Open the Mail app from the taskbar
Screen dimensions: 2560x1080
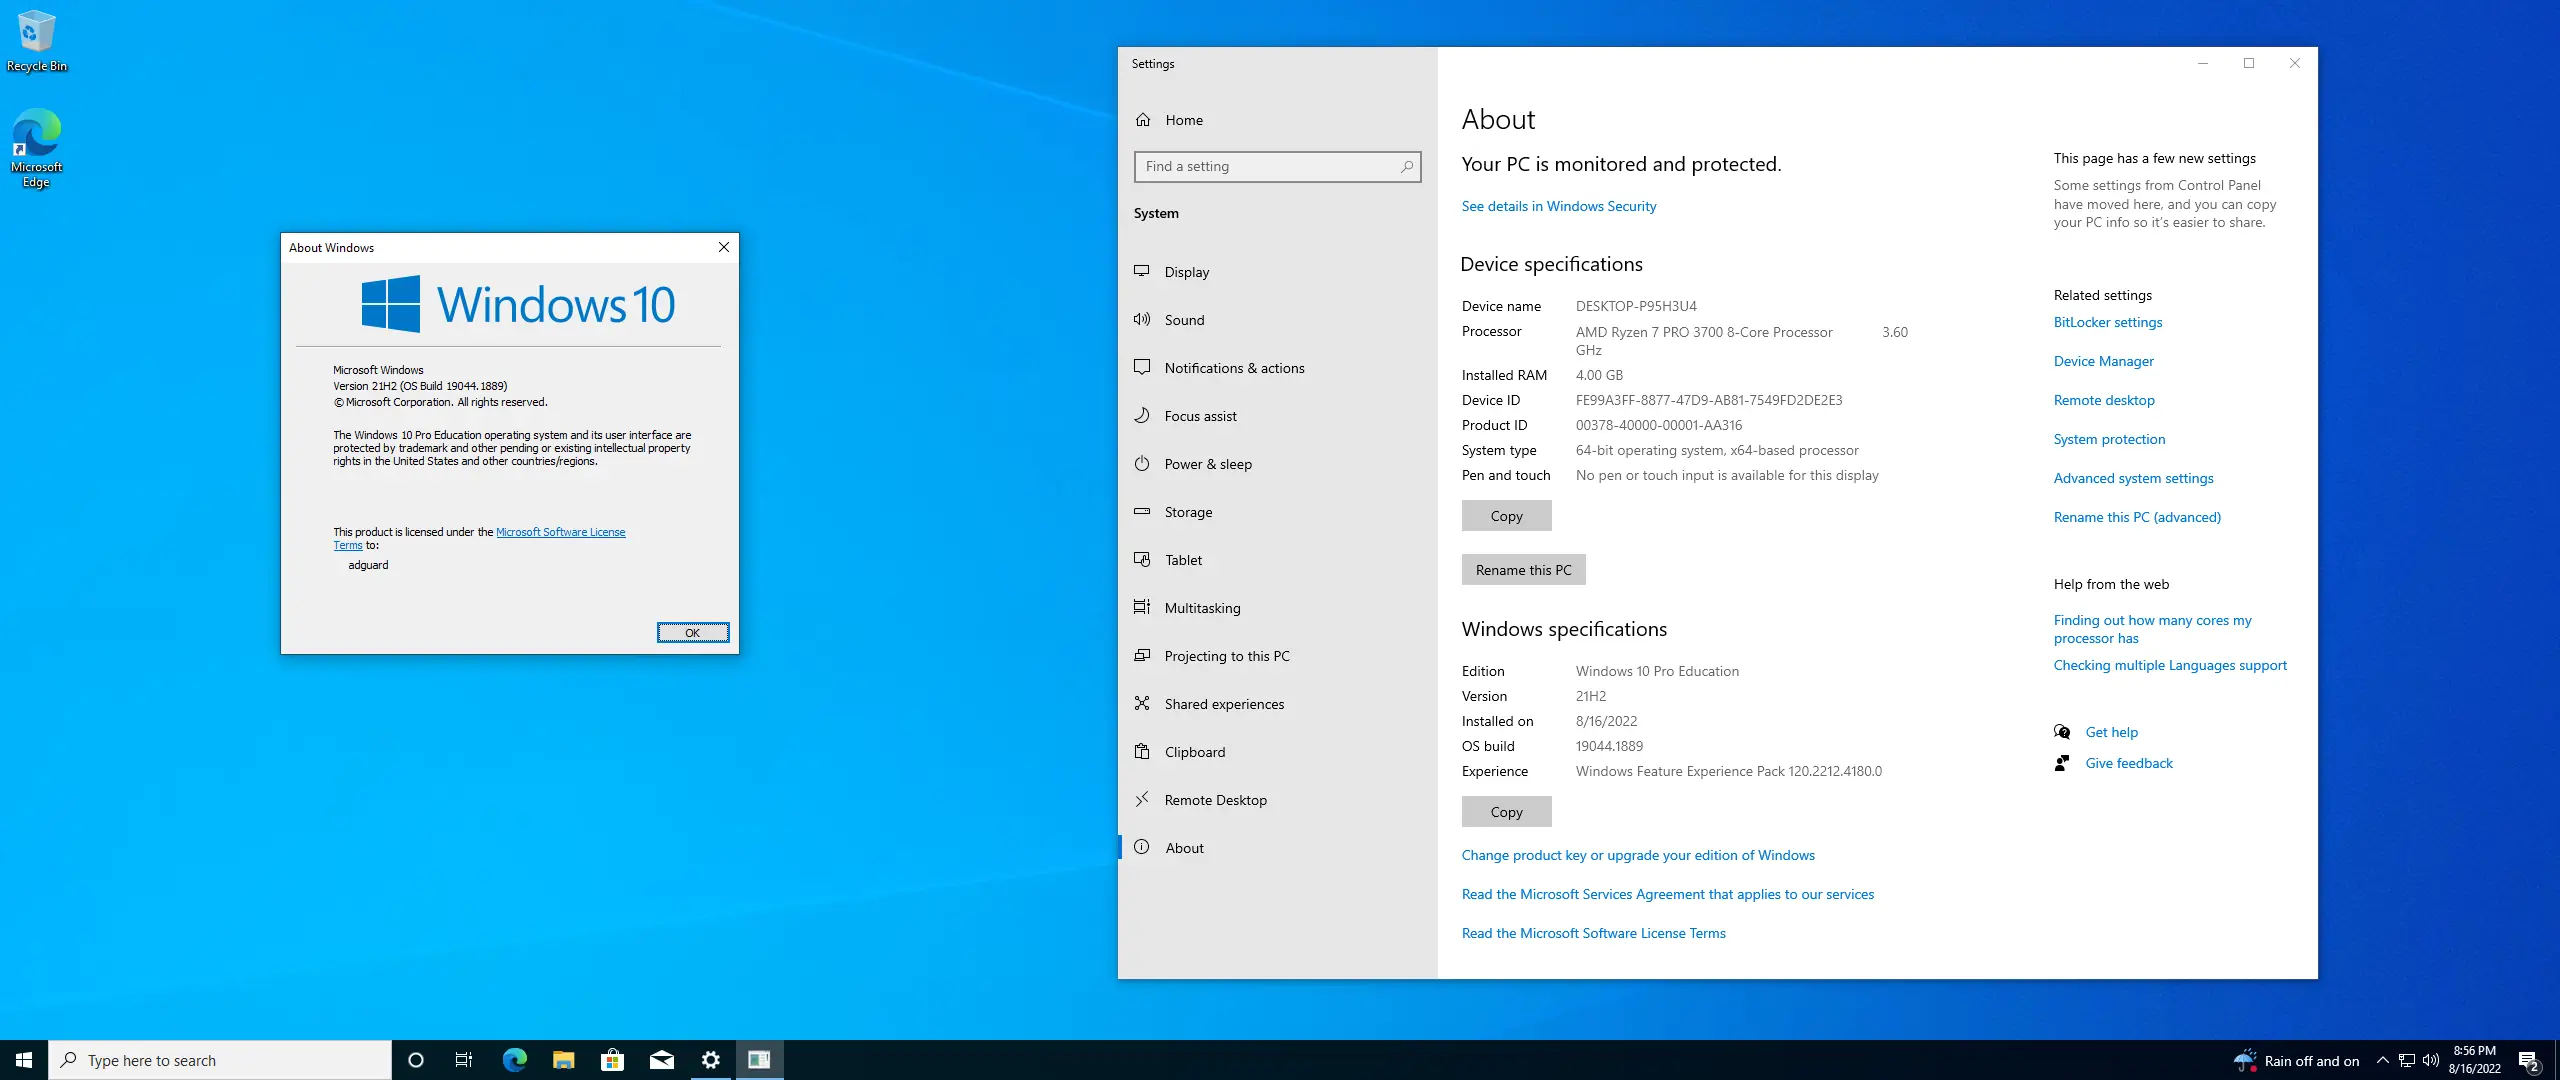point(662,1059)
